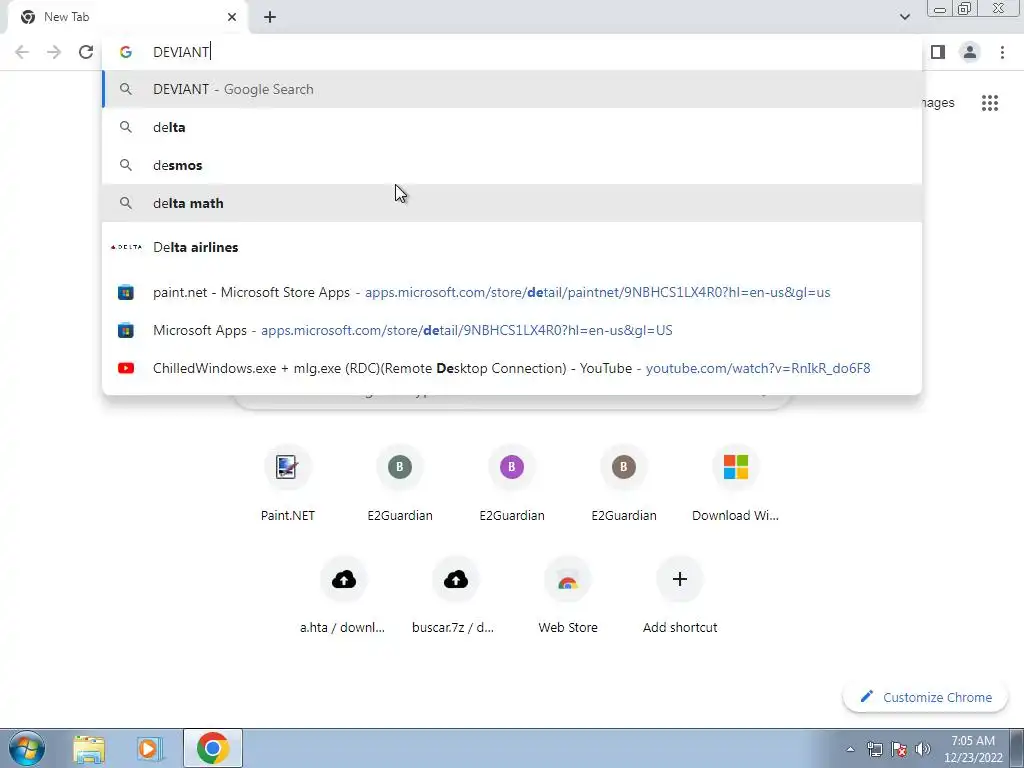Expand the tab search chevron
1024x768 pixels.
(x=904, y=17)
